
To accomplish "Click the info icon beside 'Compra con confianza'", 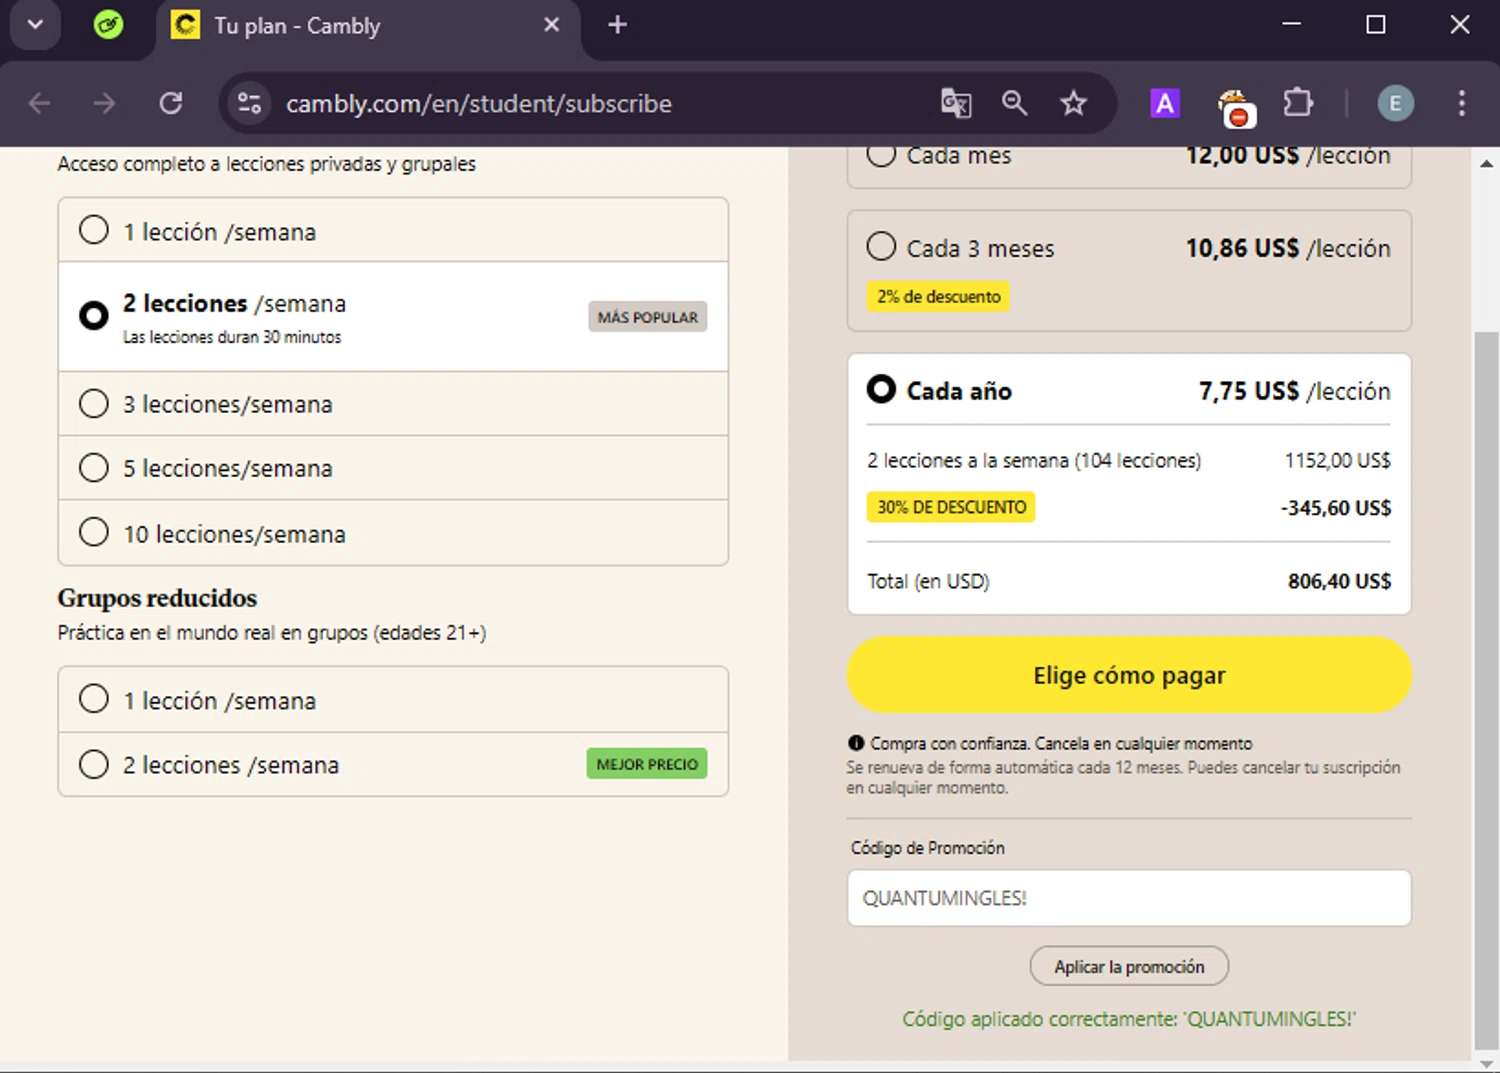I will tap(856, 743).
